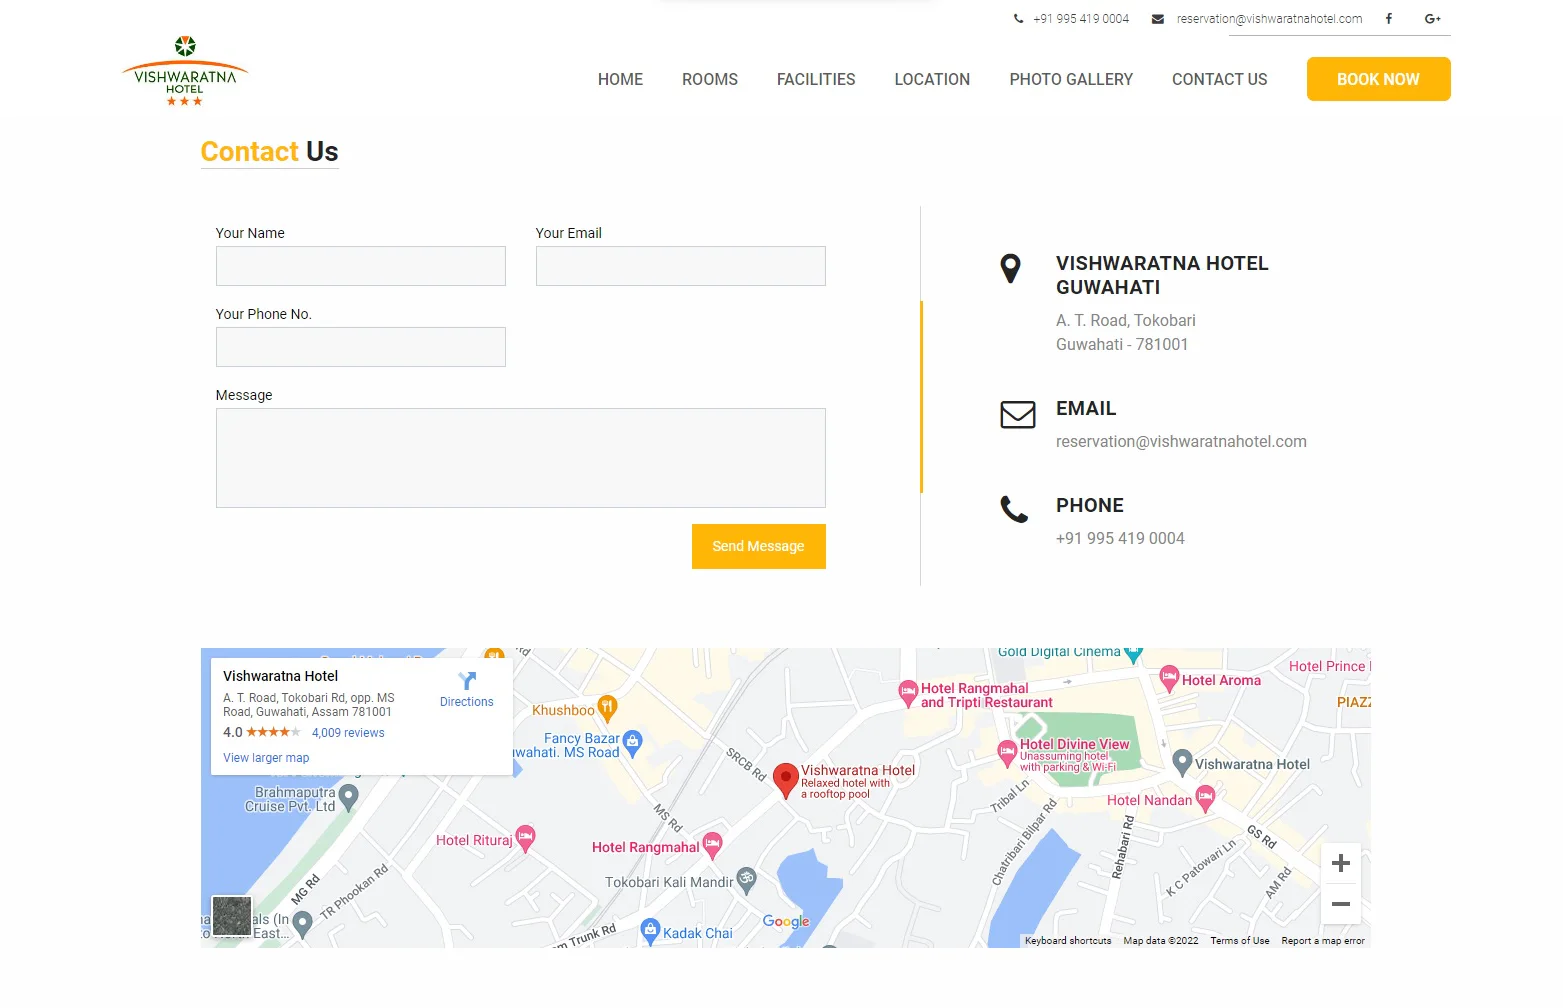Image resolution: width=1563 pixels, height=1008 pixels.
Task: Open the Google Plus icon in top bar
Action: tap(1432, 19)
